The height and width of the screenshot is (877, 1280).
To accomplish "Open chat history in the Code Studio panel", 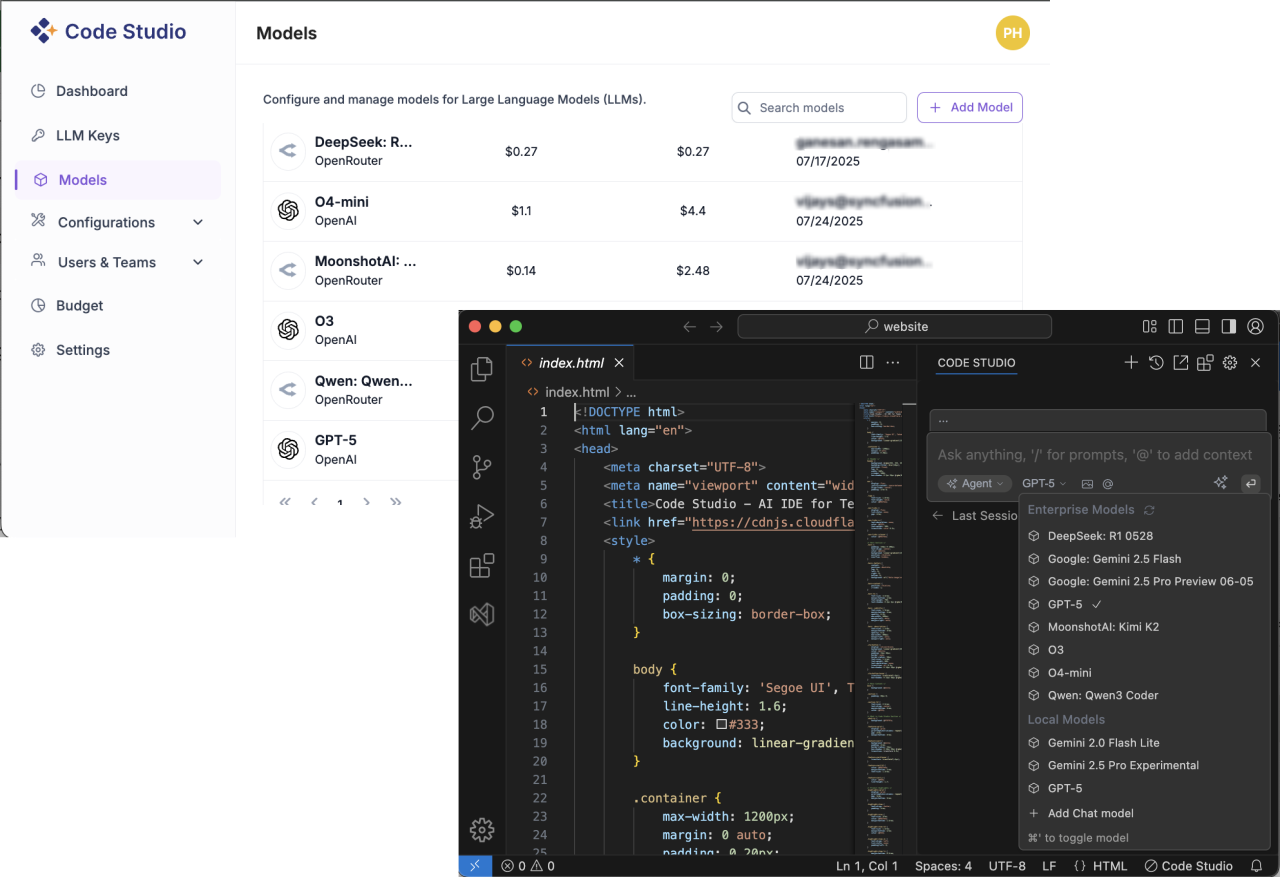I will [x=1155, y=362].
